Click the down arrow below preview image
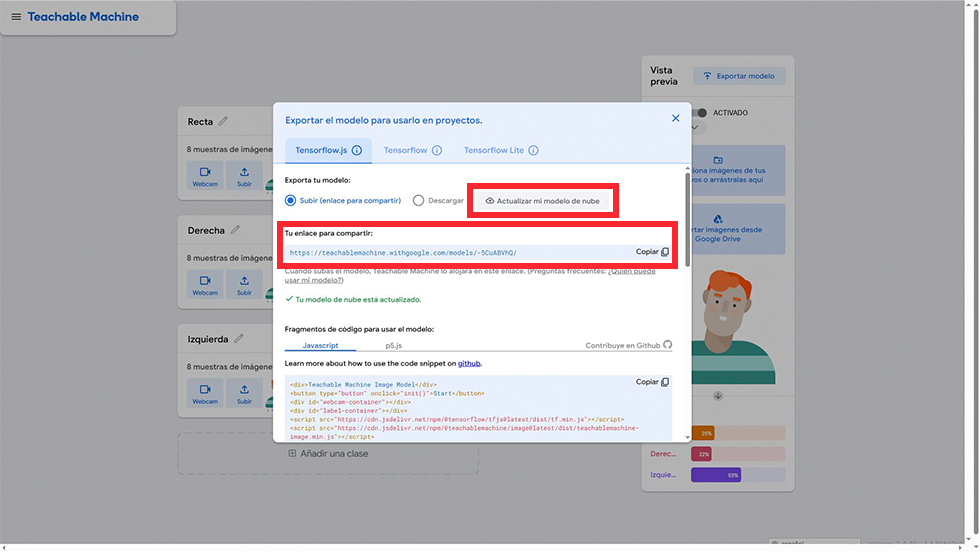The image size is (980, 552). pyautogui.click(x=718, y=396)
